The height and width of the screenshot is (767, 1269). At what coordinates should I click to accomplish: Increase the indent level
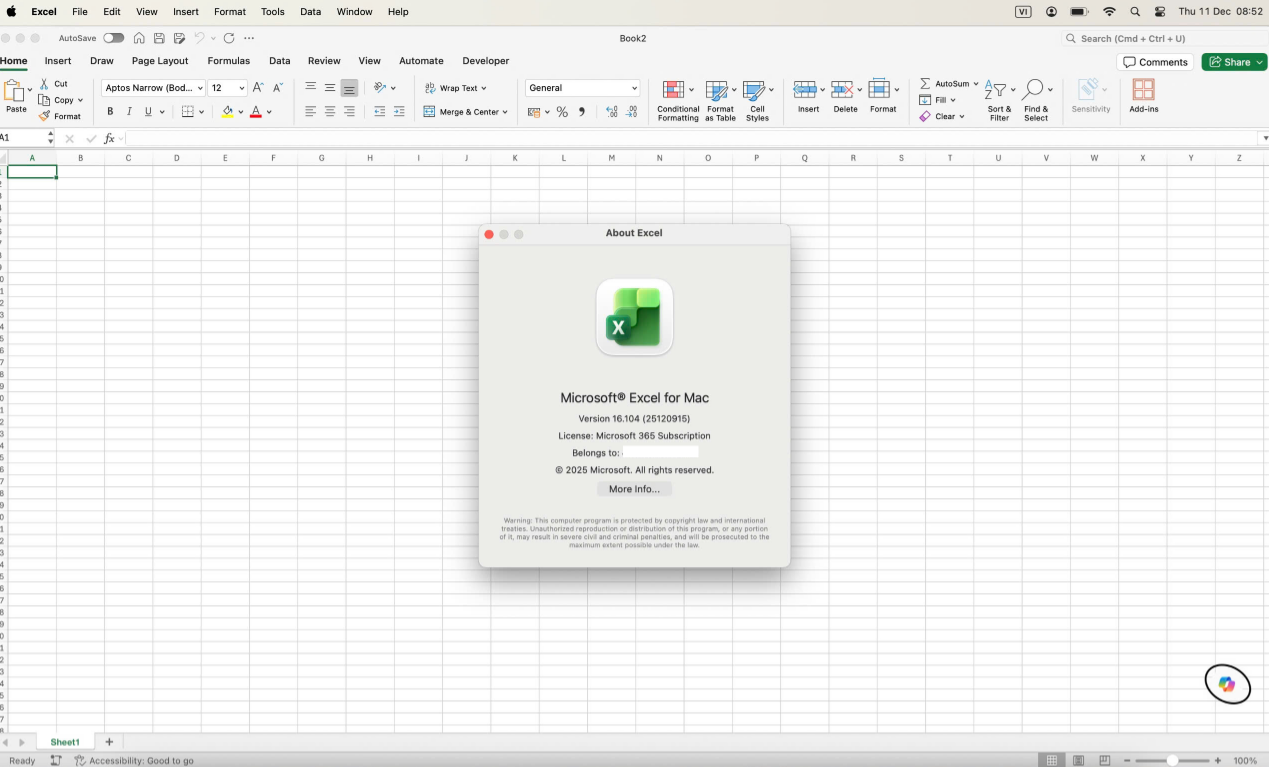(x=399, y=112)
